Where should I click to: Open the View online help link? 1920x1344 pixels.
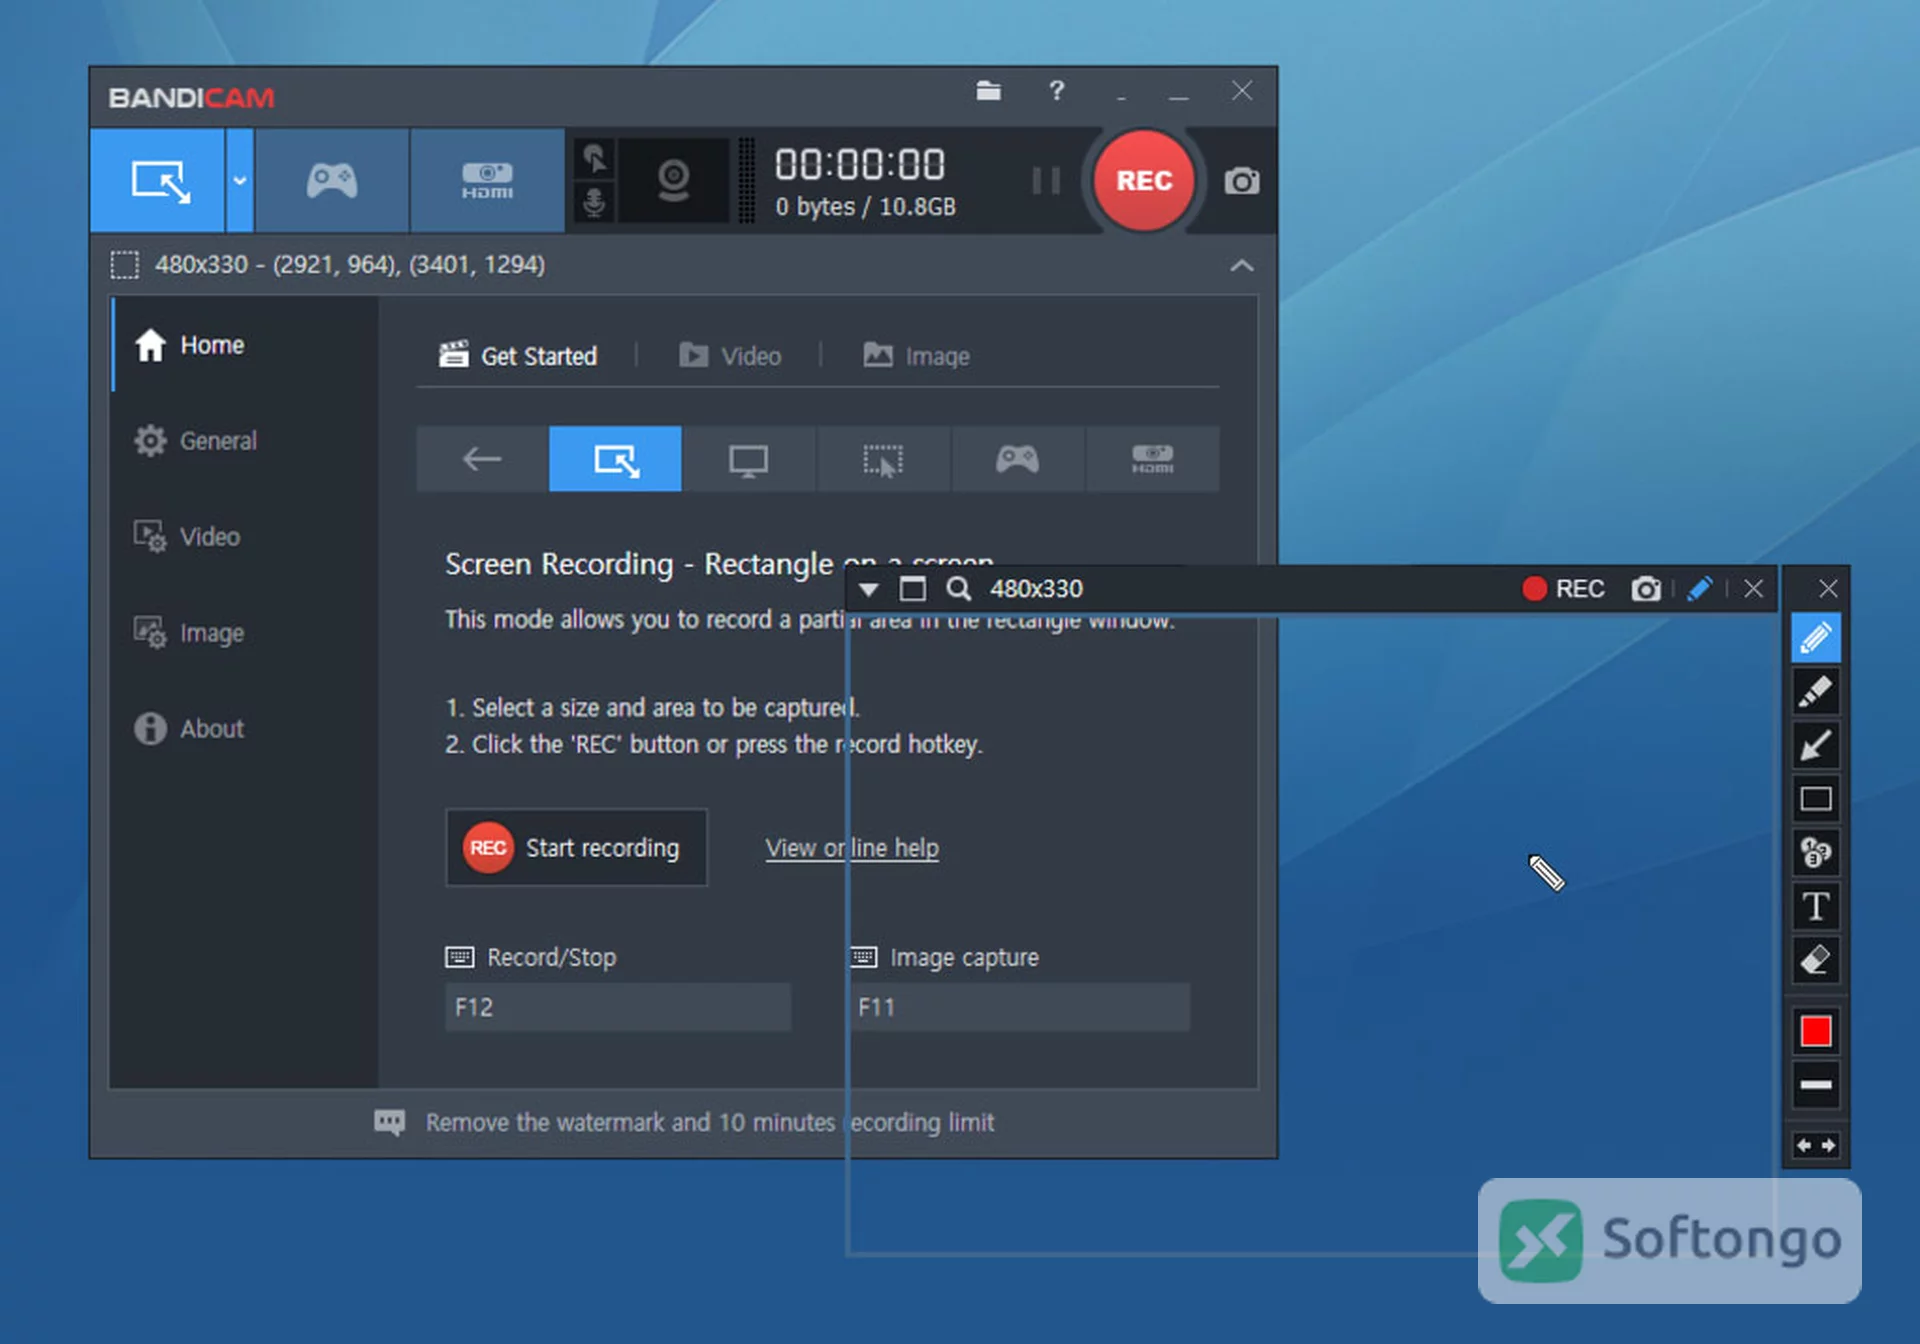(x=852, y=848)
